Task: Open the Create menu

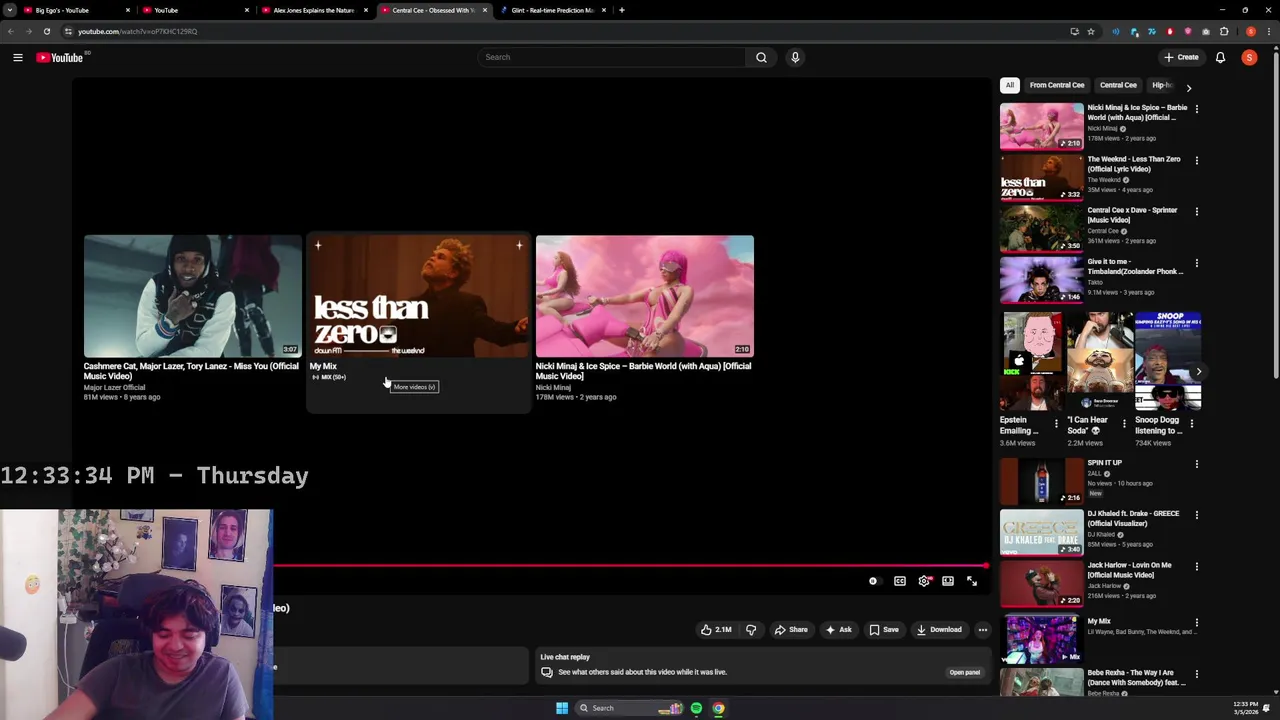Action: point(1181,57)
